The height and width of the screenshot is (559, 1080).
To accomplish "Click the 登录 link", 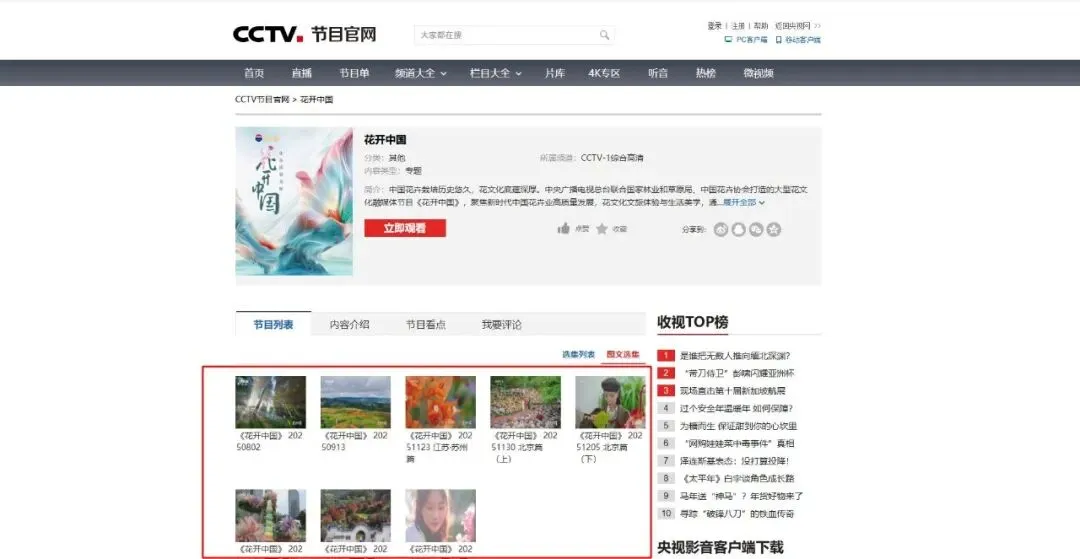I will [714, 26].
